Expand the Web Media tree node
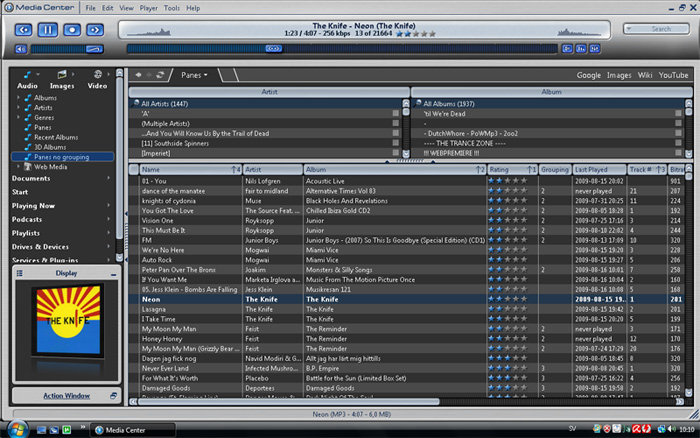Screen dimensions: 700x438 click(x=18, y=166)
